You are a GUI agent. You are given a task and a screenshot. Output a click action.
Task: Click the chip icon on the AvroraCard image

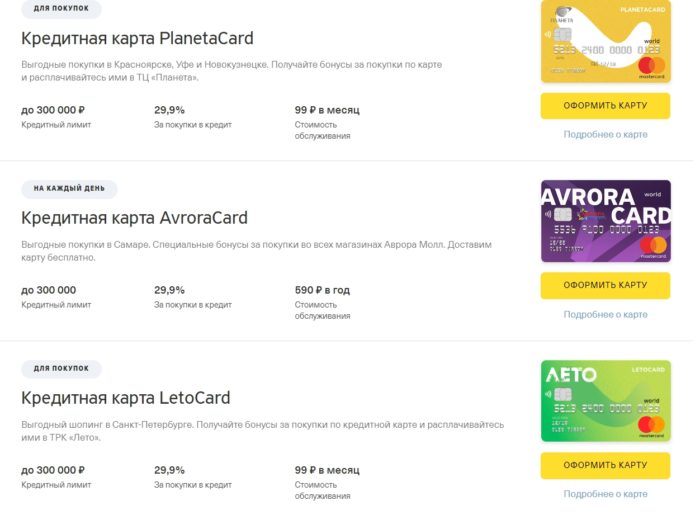[562, 215]
